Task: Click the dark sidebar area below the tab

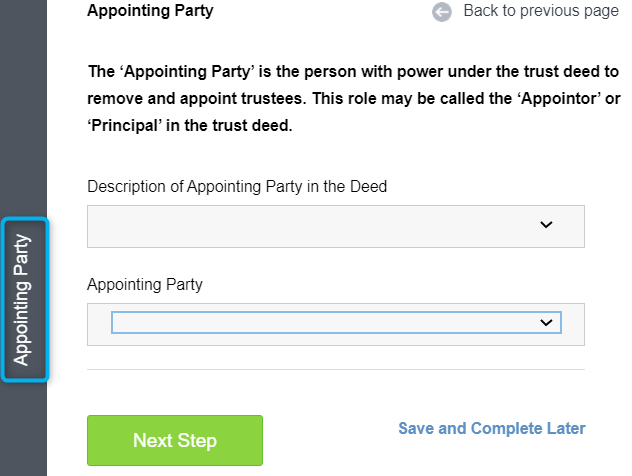Action: coord(23,429)
